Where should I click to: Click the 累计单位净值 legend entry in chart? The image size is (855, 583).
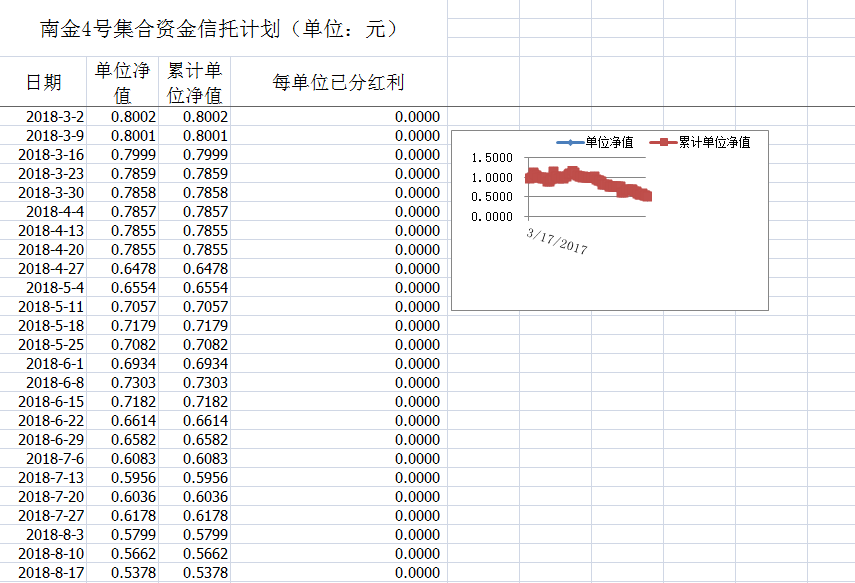click(700, 143)
